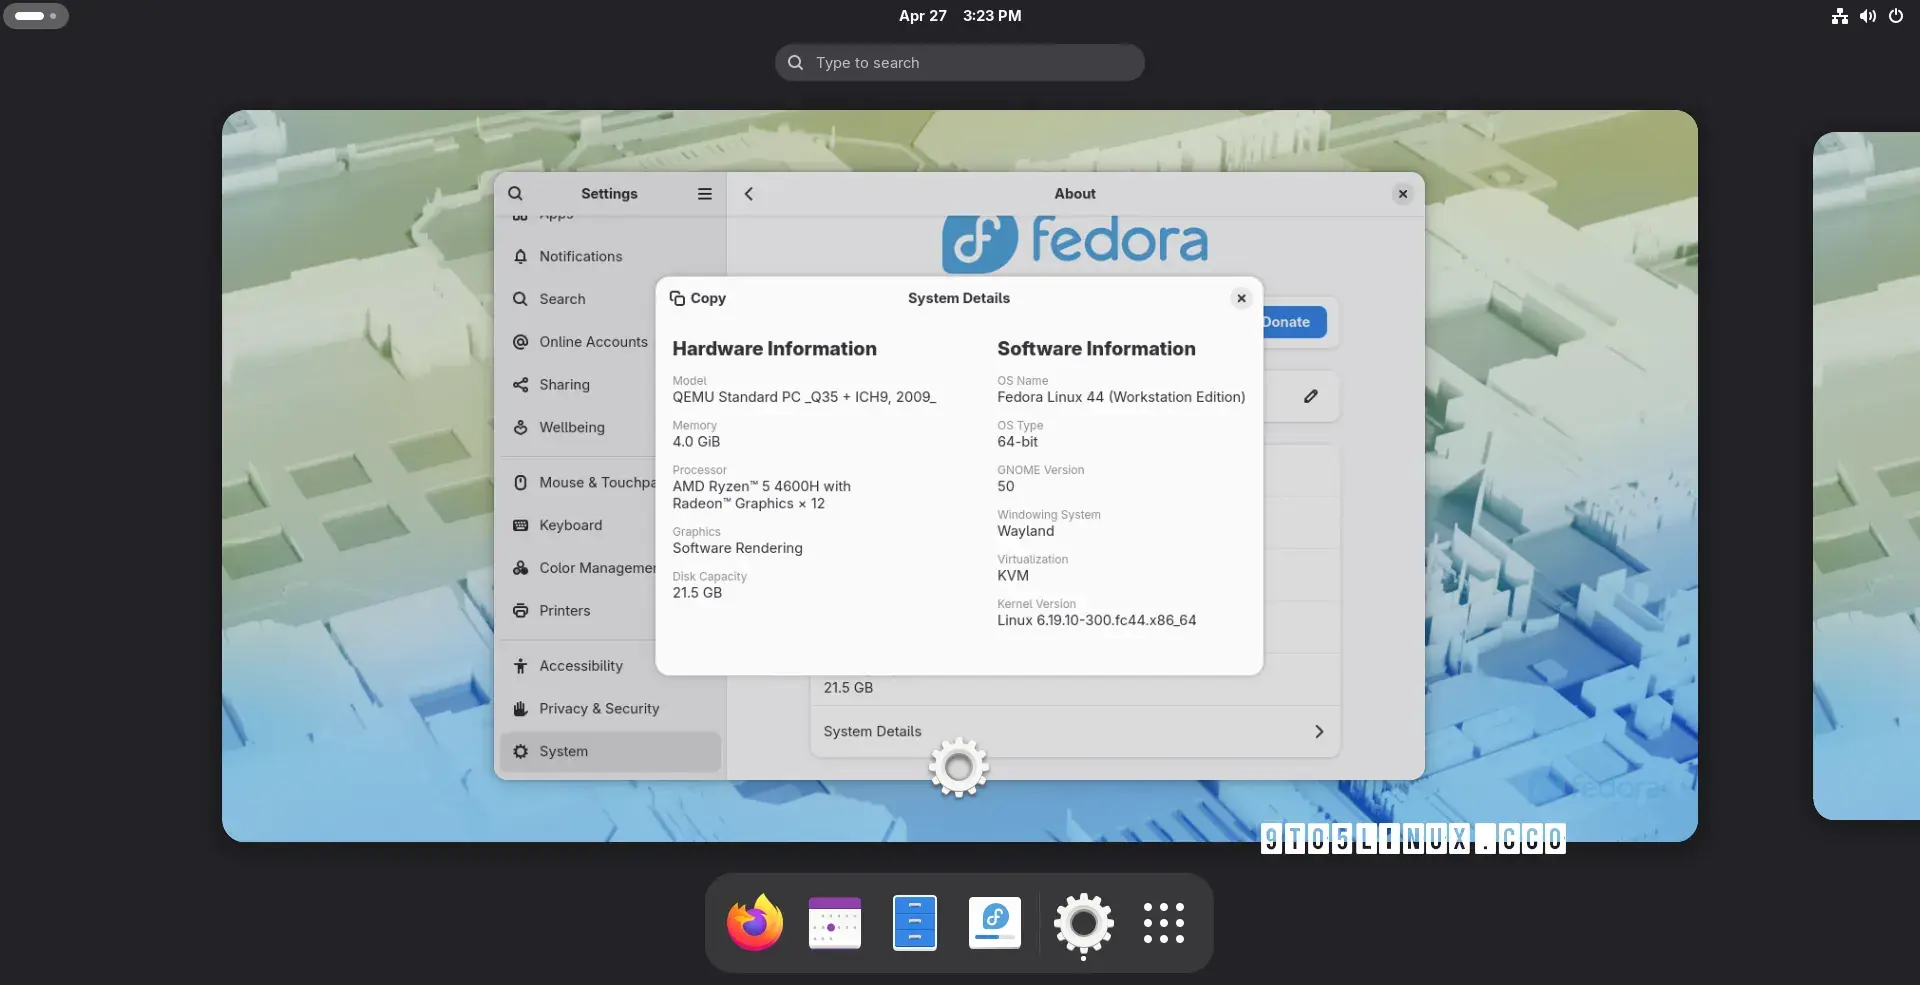This screenshot has width=1920, height=985.
Task: Click the Settings gear in dock
Action: click(1083, 923)
